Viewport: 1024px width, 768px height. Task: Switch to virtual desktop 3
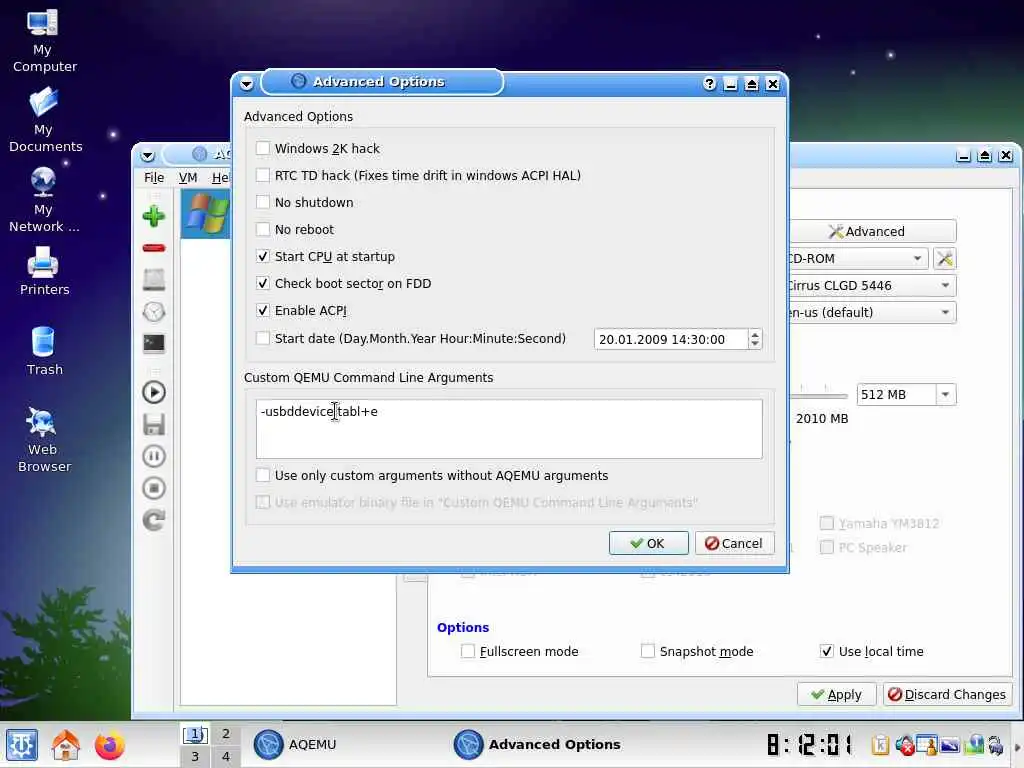[x=195, y=757]
